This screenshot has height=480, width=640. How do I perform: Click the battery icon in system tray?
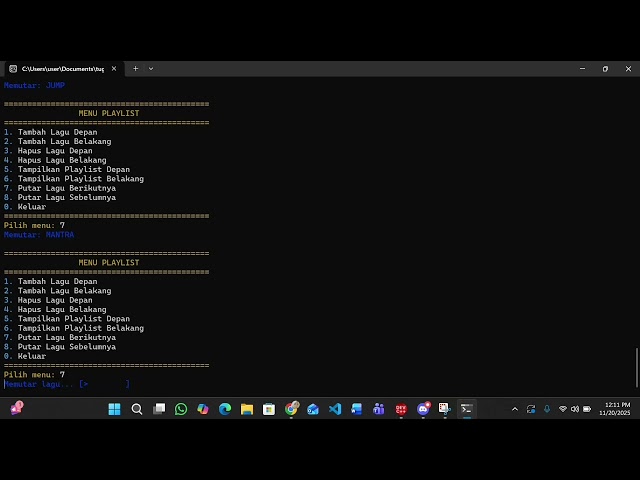(587, 409)
